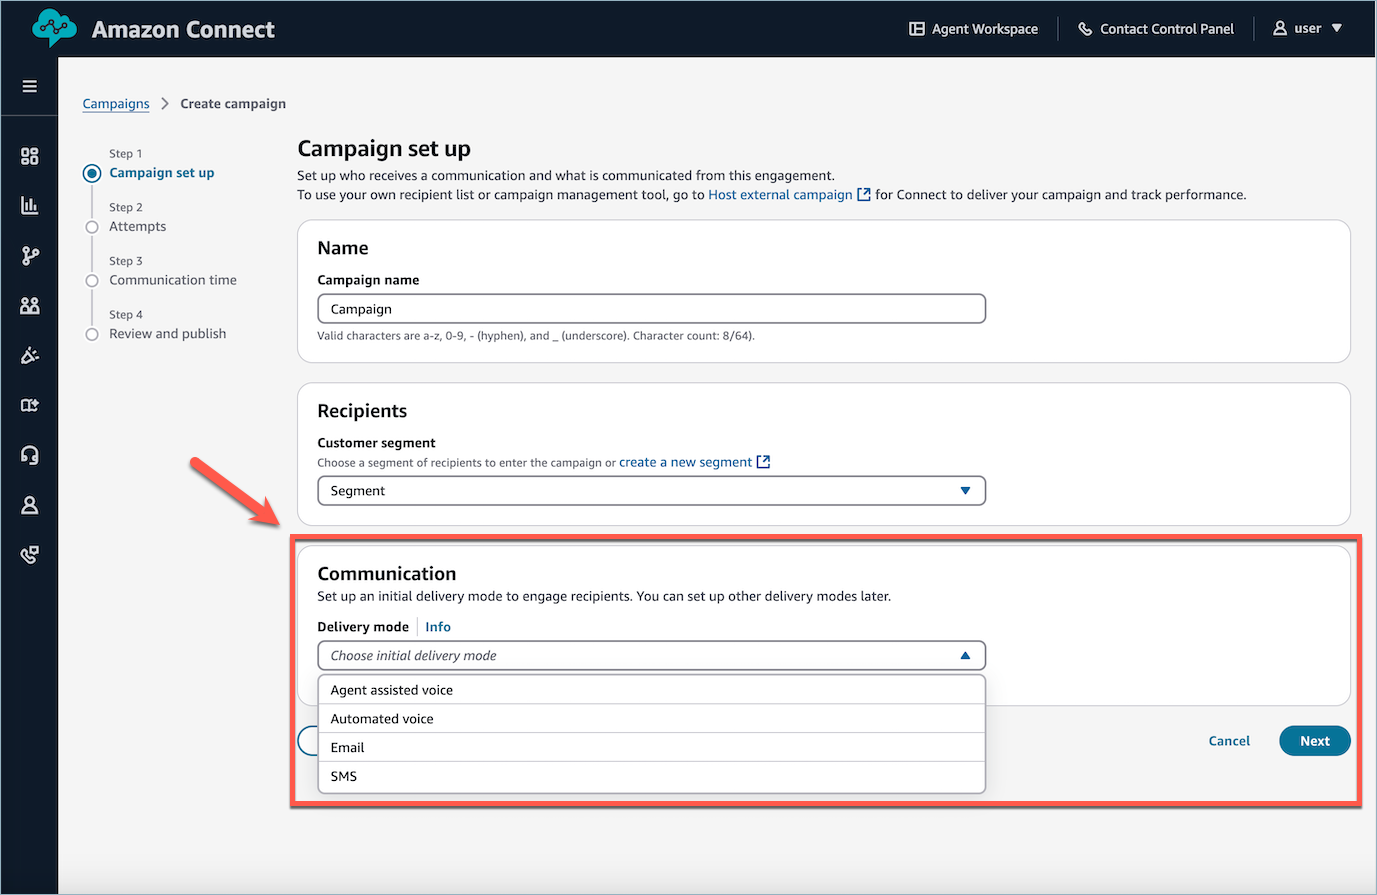Click the headset support icon in sidebar
The image size is (1377, 895).
pos(29,455)
